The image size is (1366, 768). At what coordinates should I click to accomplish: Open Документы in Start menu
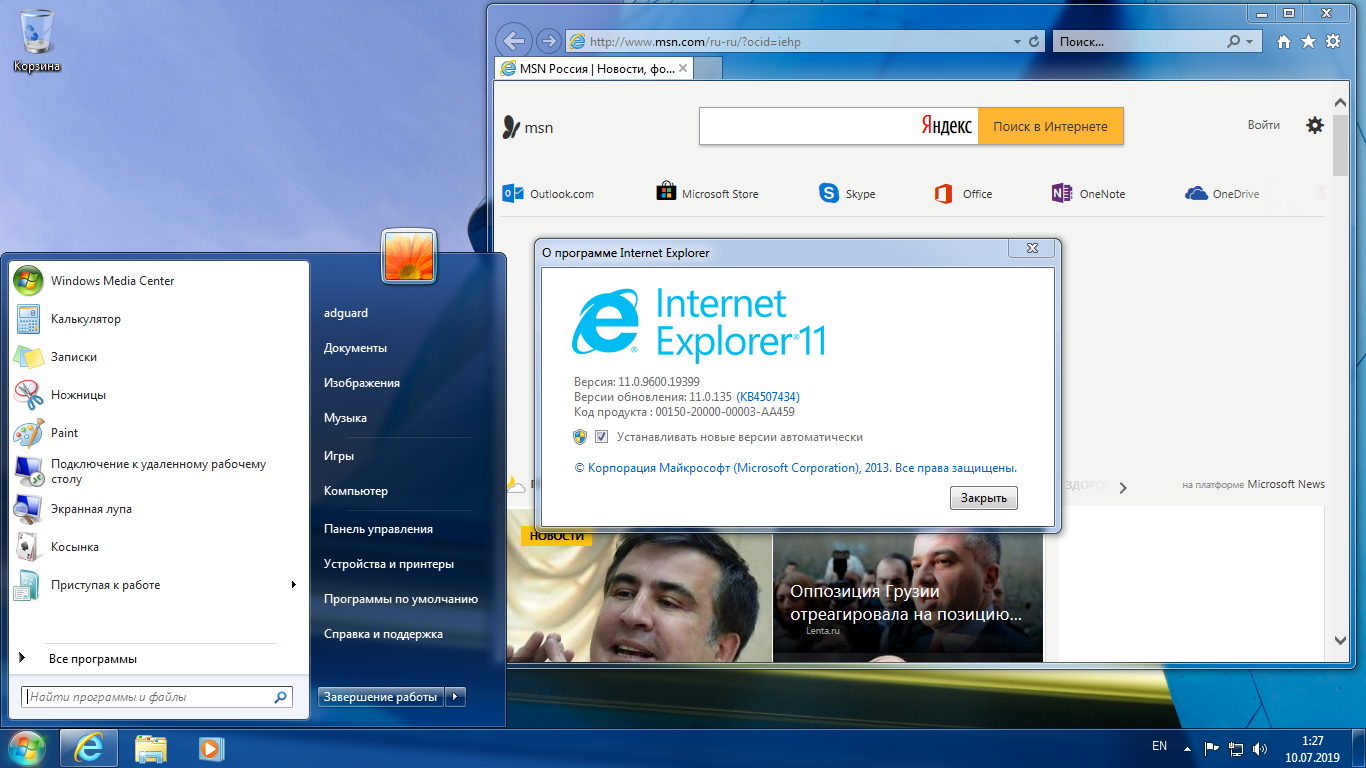[x=355, y=348]
